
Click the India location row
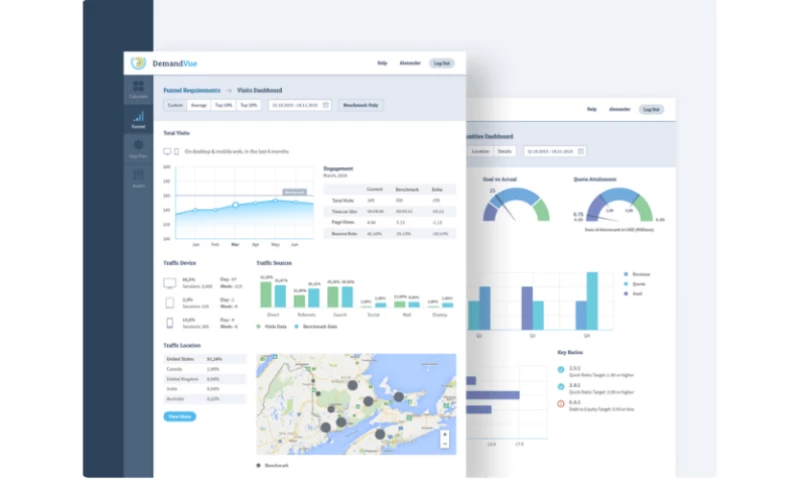click(205, 389)
